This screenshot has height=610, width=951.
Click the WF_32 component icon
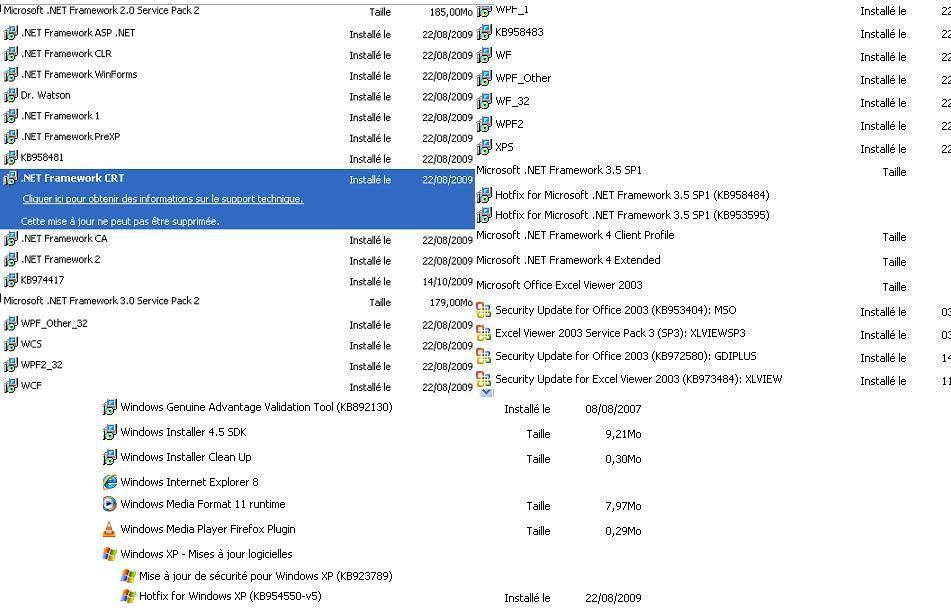[x=484, y=102]
